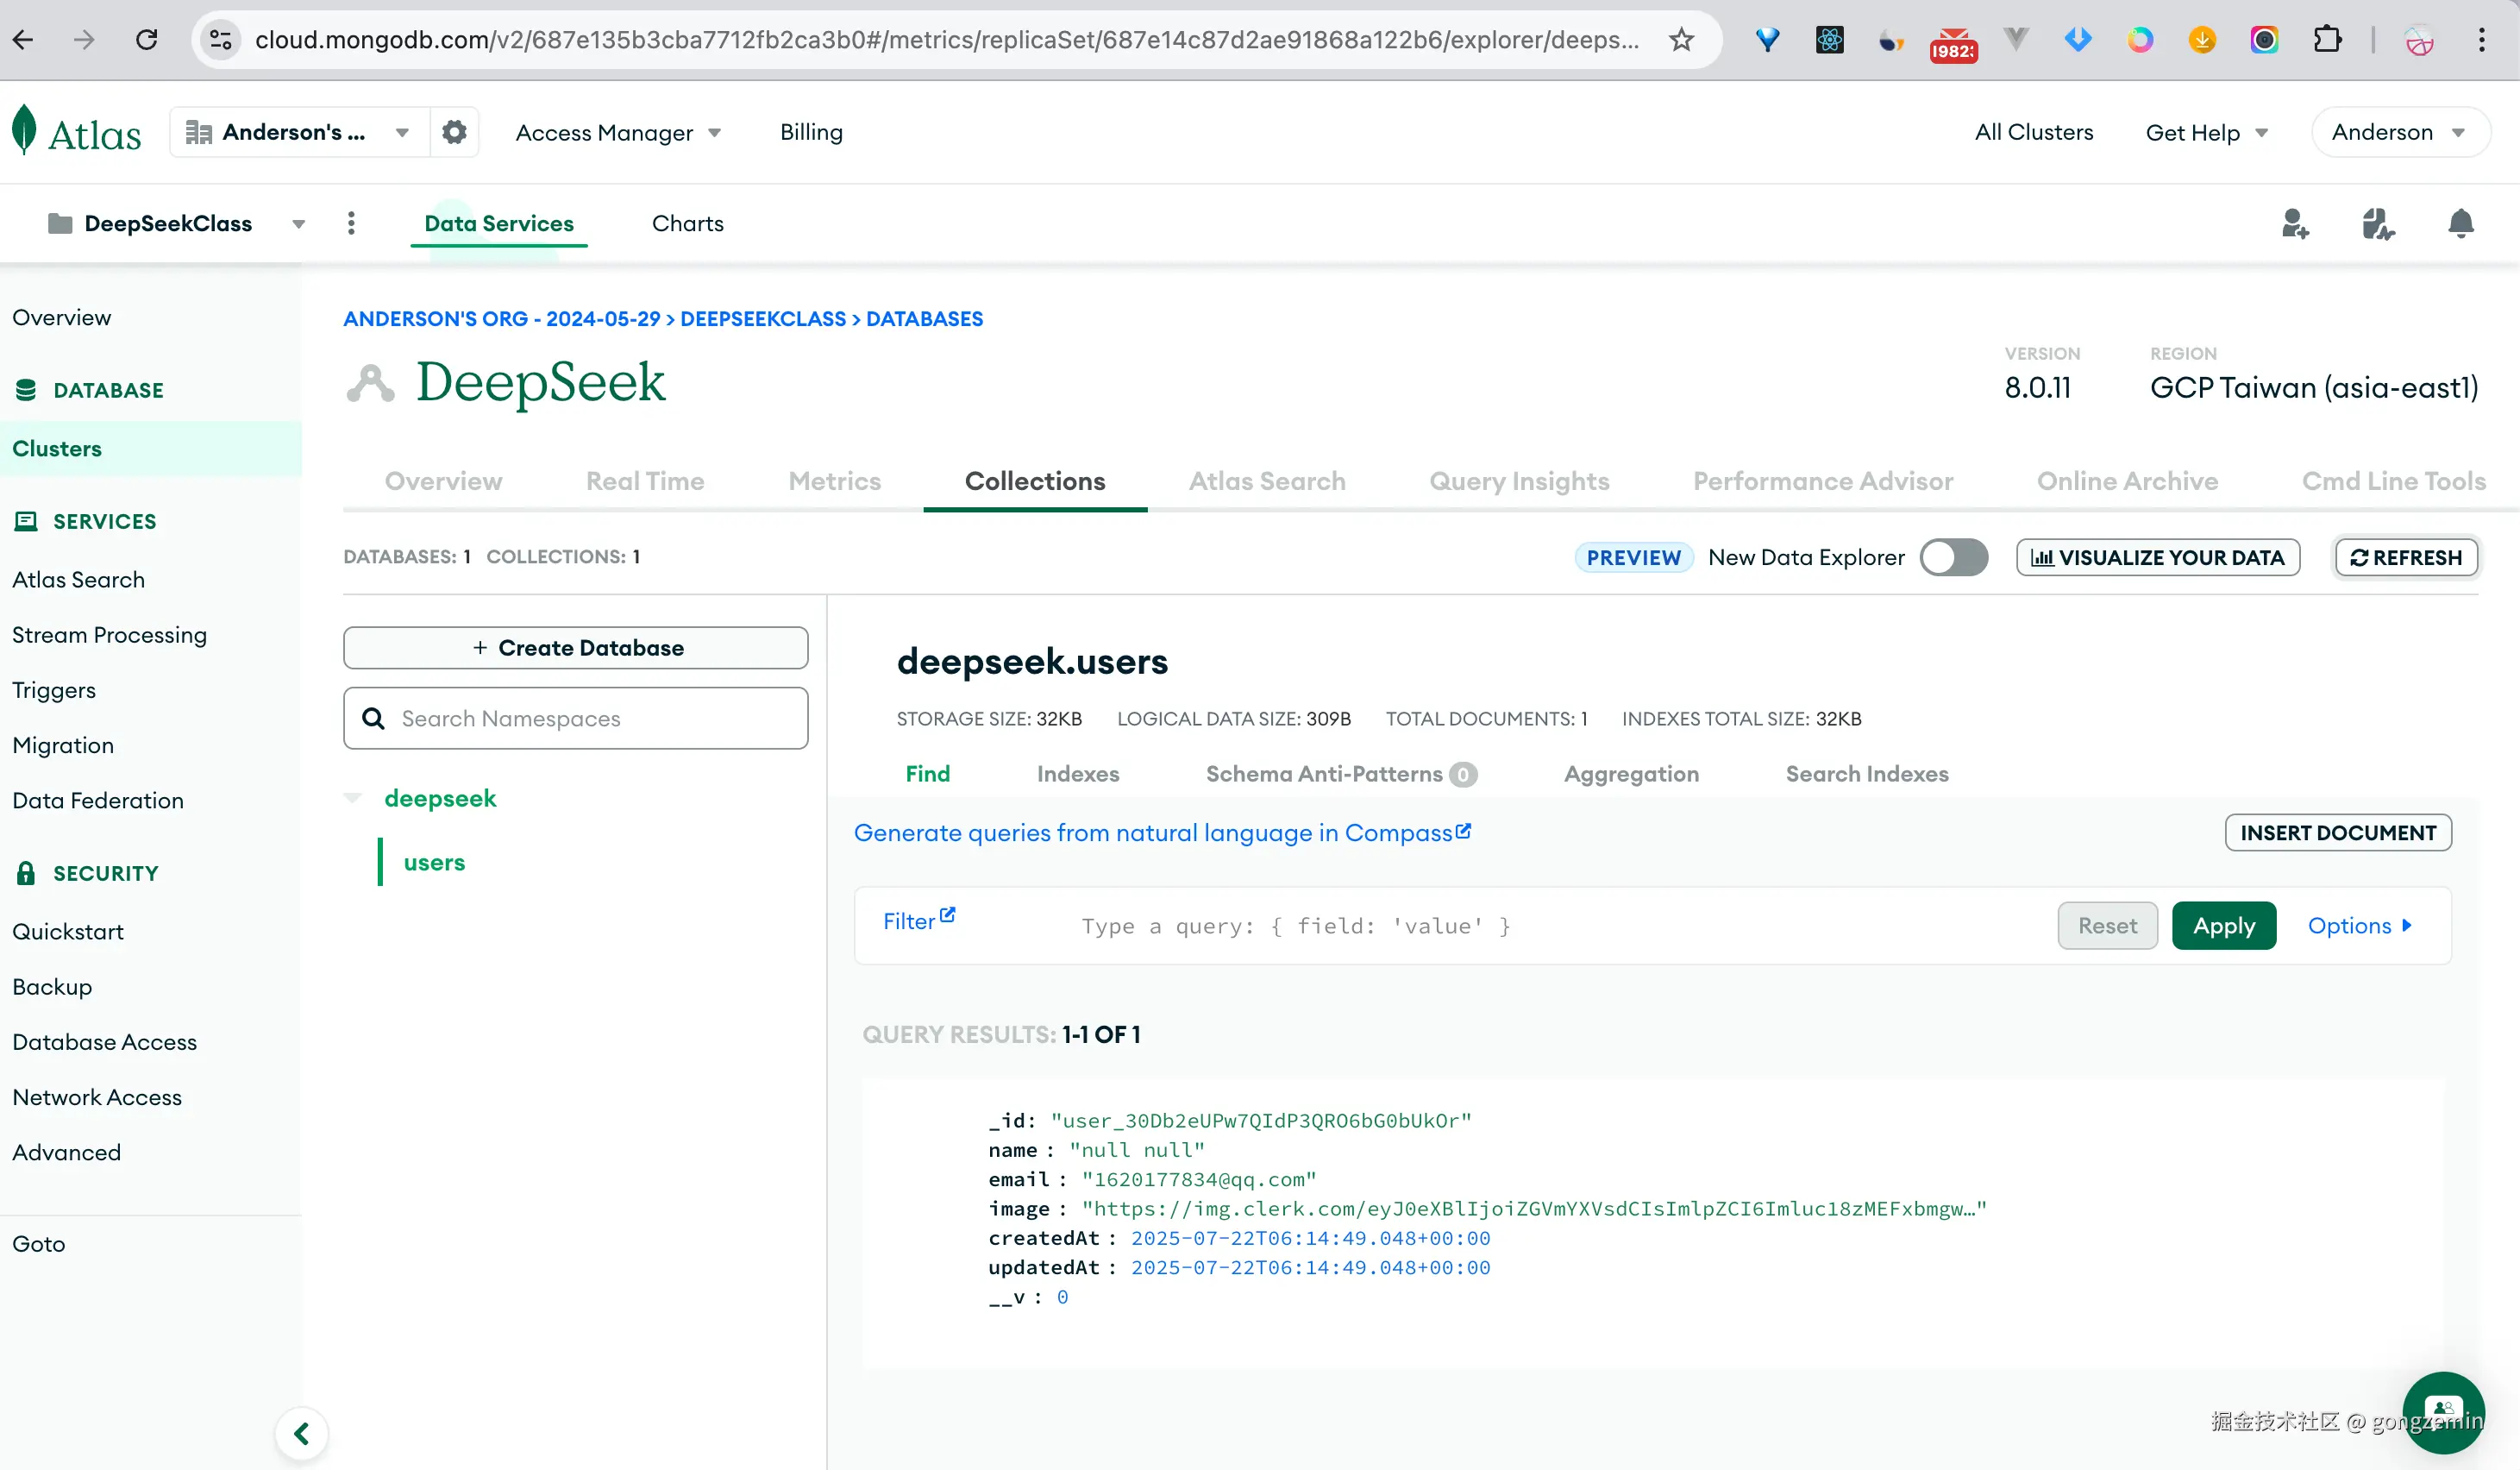Expand the DeepSeekClass project dropdown
Image resolution: width=2520 pixels, height=1470 pixels.
click(298, 224)
